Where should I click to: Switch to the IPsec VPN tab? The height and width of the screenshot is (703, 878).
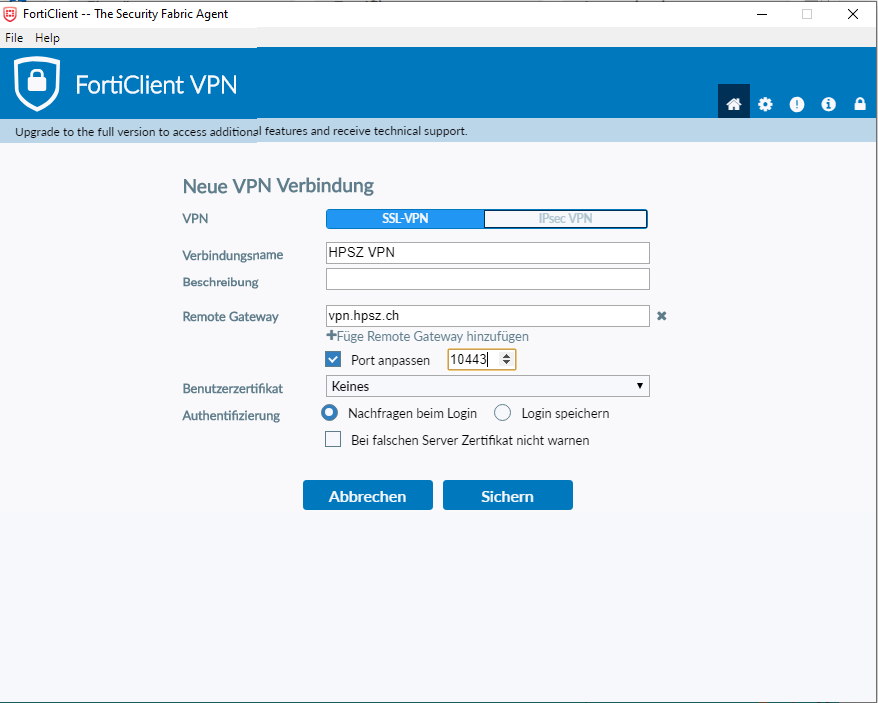pos(565,219)
